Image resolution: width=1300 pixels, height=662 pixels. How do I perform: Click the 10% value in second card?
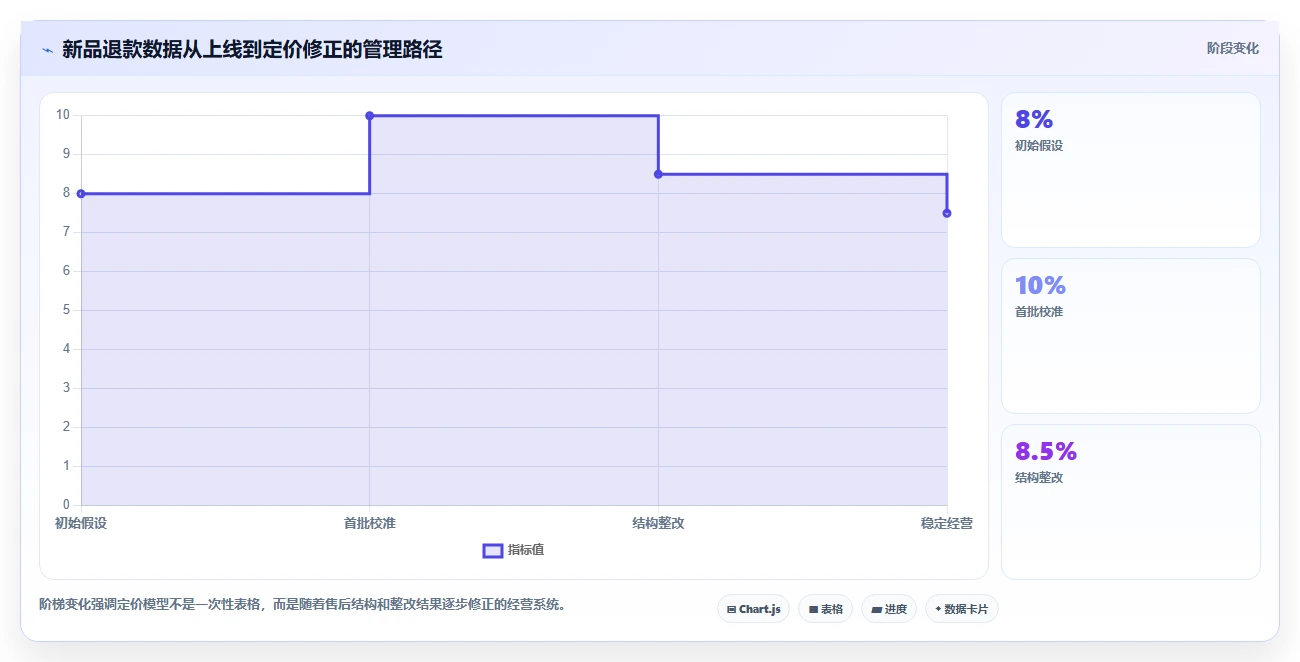[1040, 286]
